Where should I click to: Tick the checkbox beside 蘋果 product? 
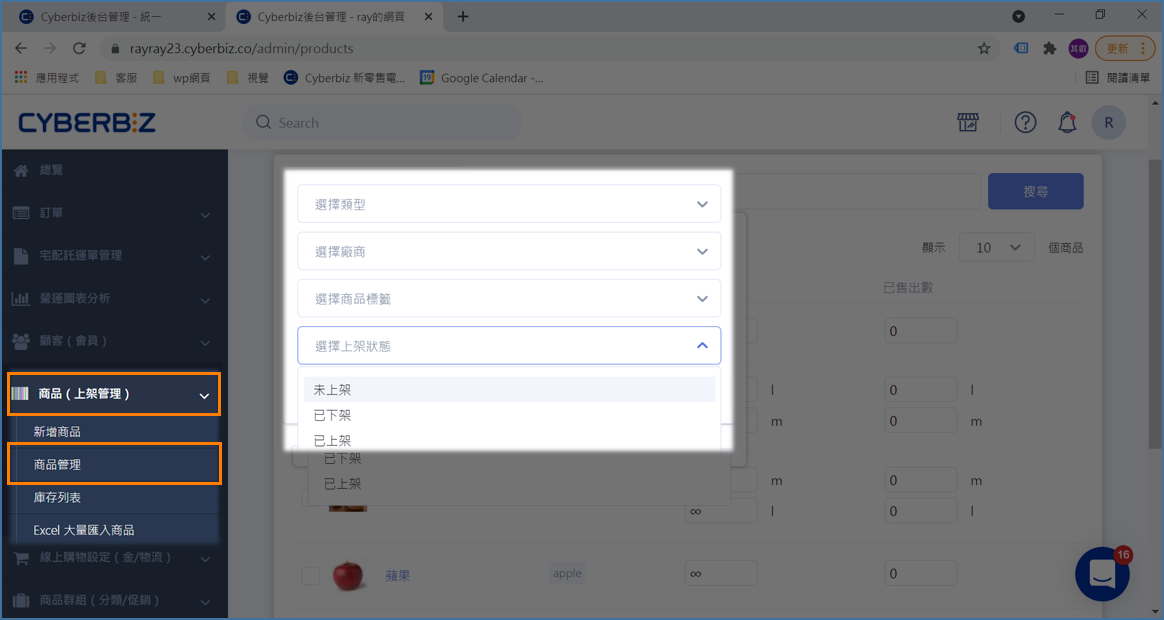pos(311,575)
